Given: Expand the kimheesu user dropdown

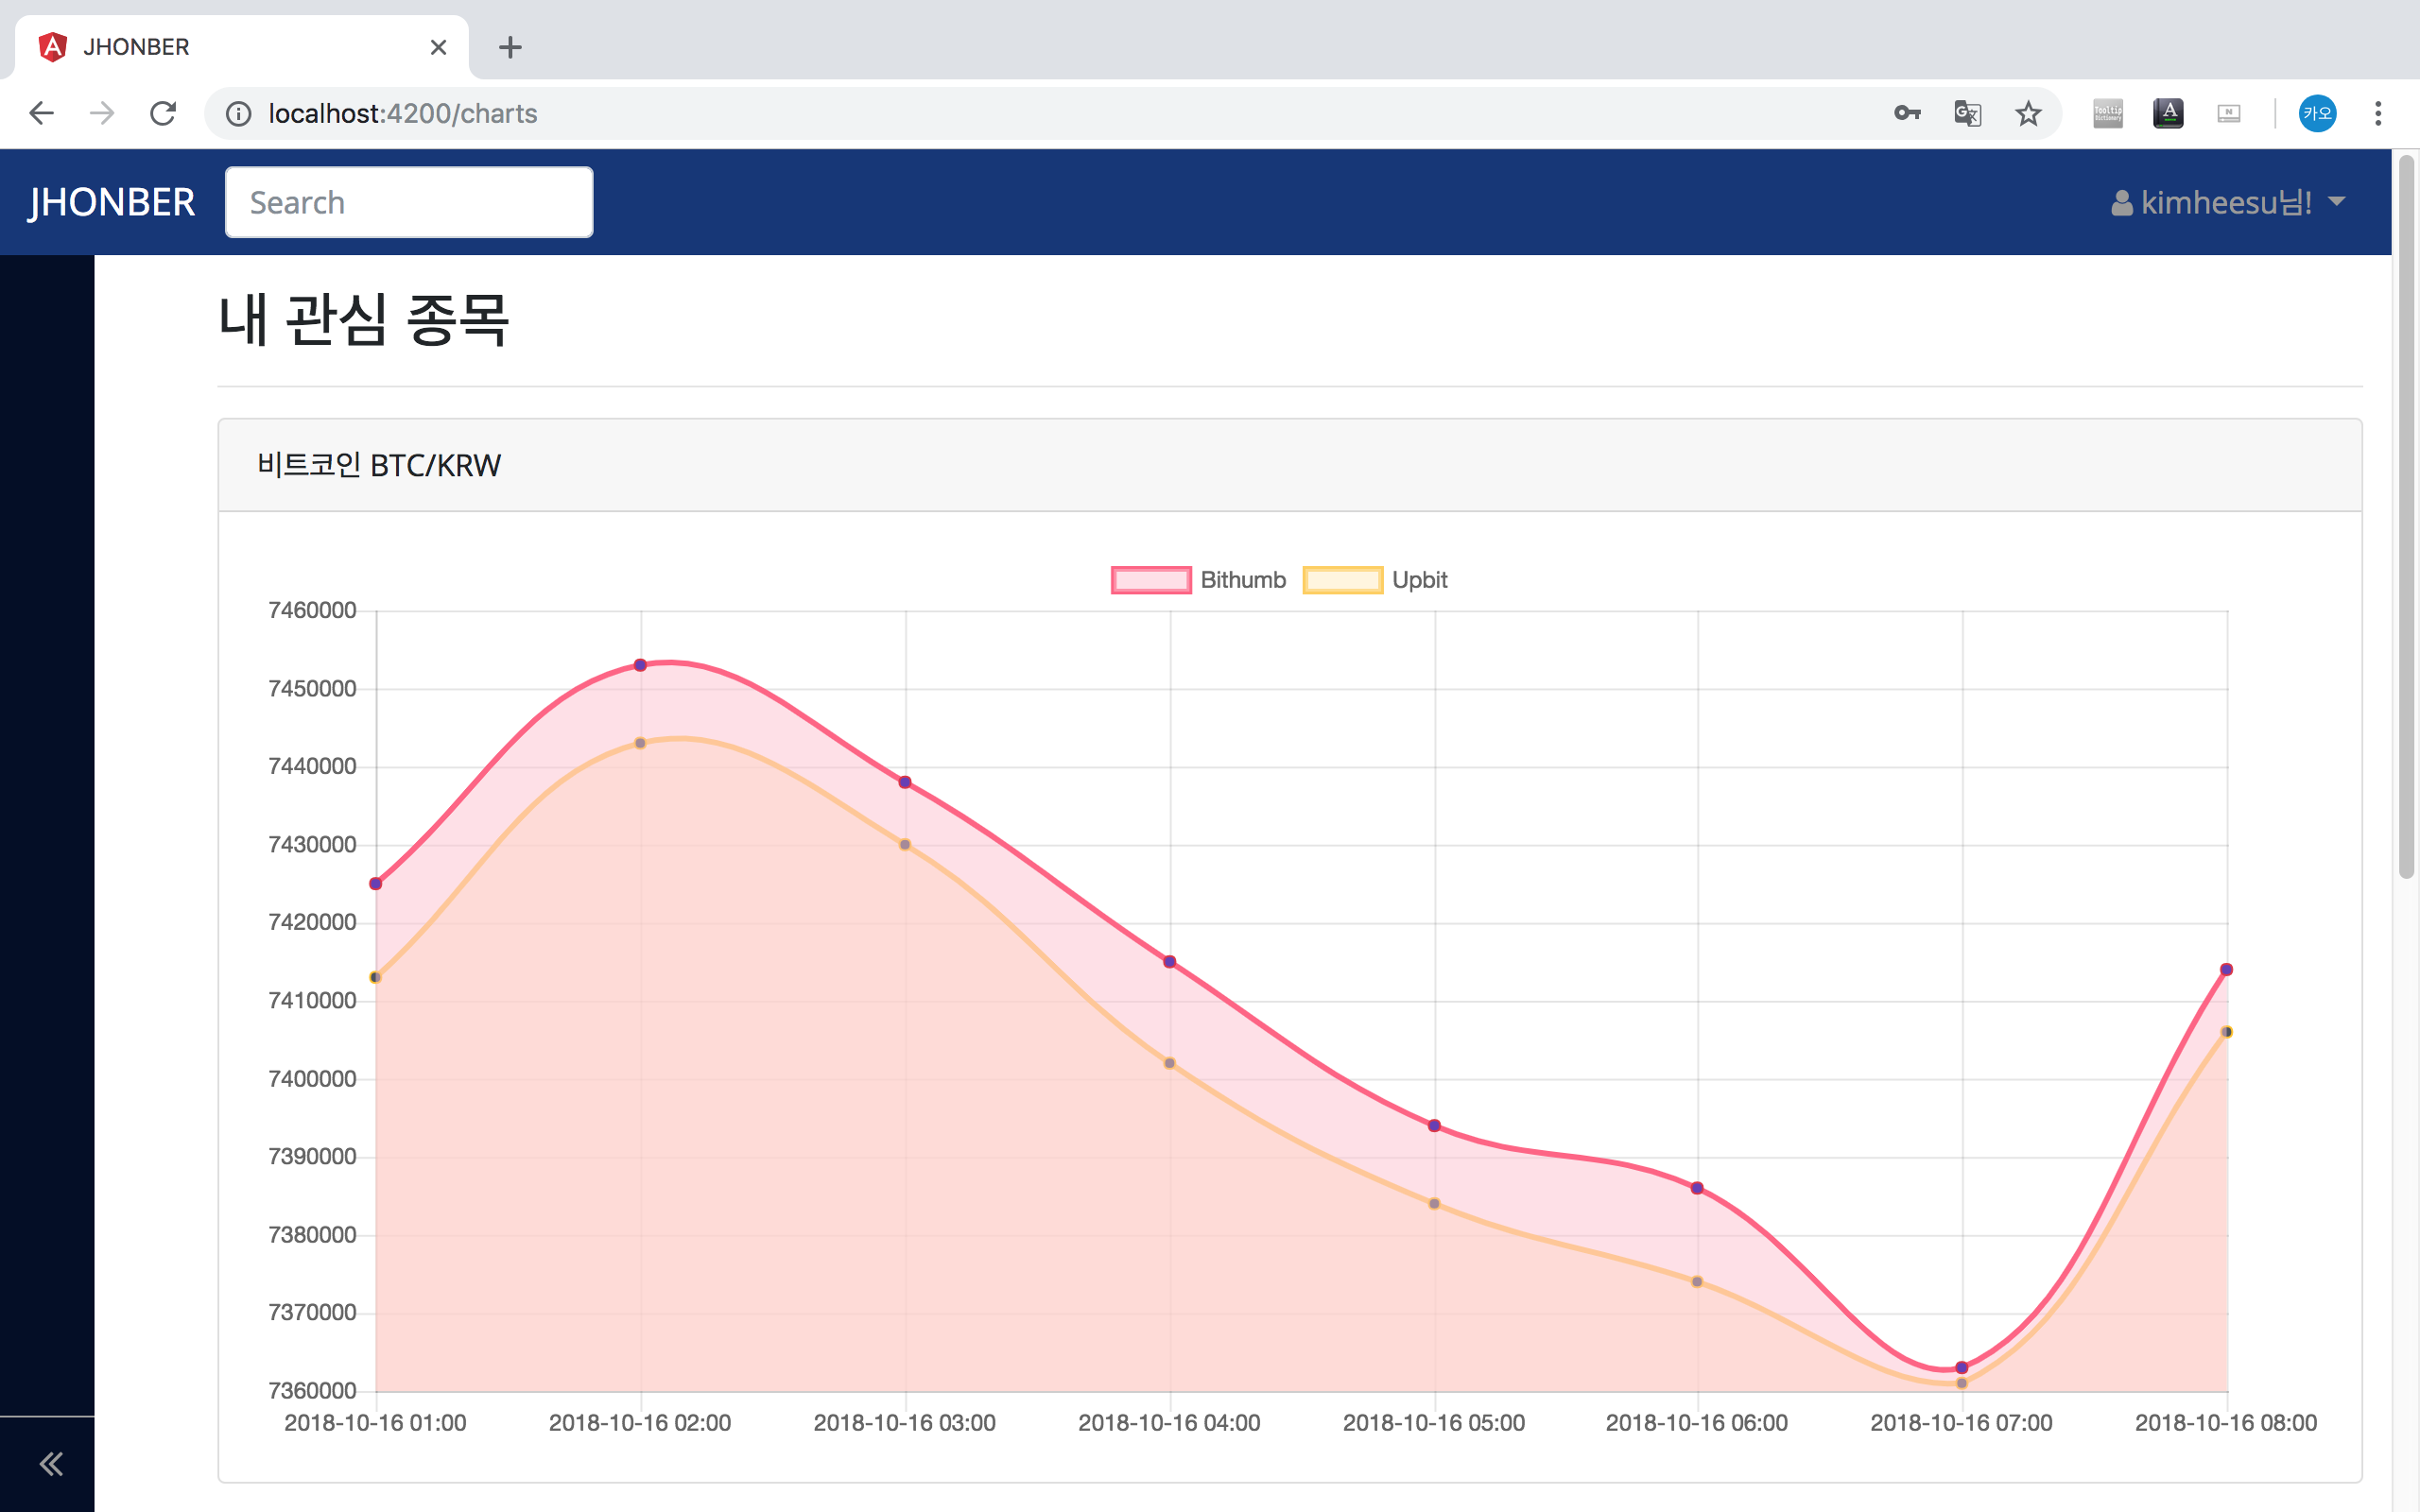Looking at the screenshot, I should (2228, 202).
